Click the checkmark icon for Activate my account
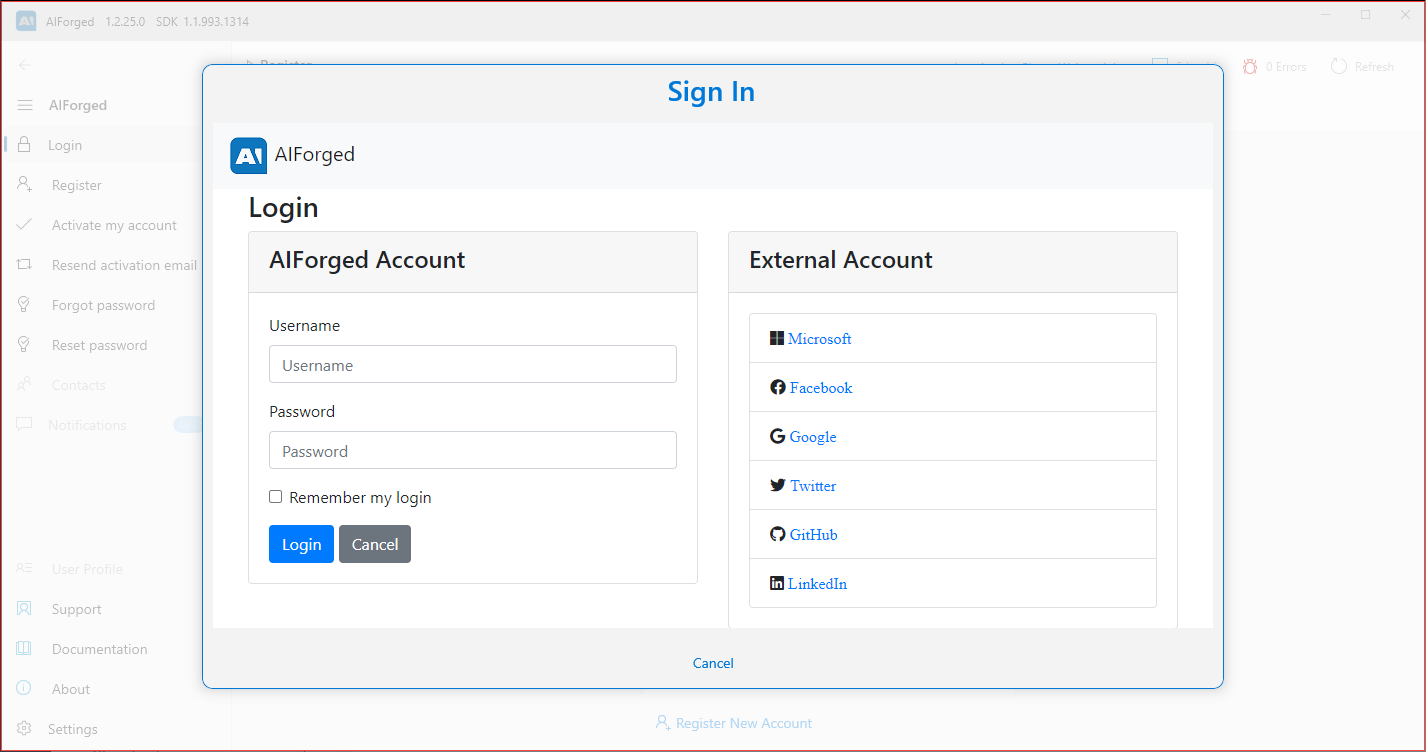 pyautogui.click(x=25, y=225)
